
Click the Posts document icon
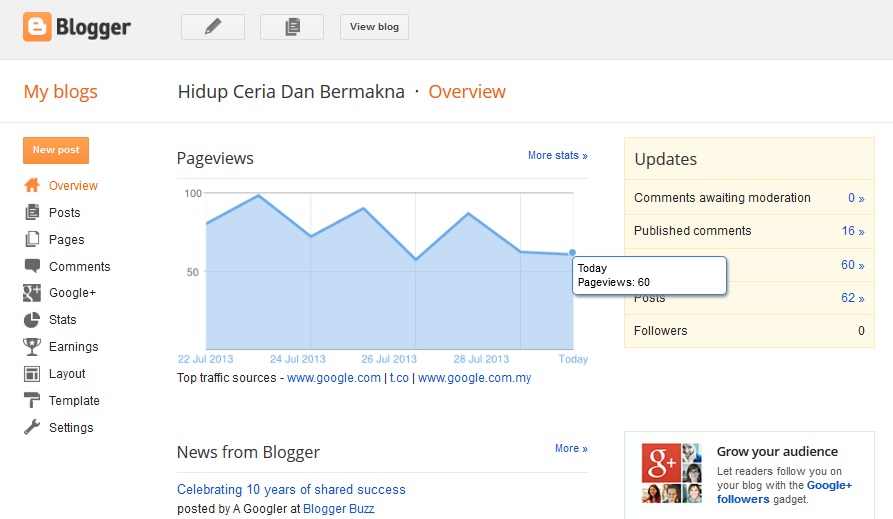coord(32,212)
